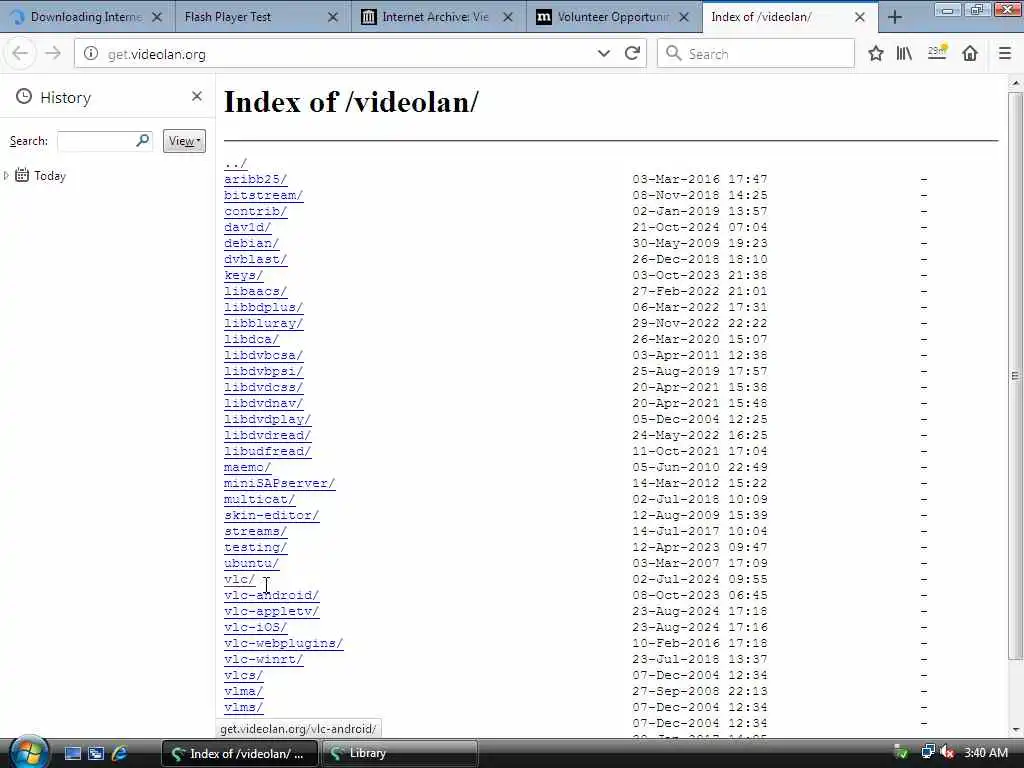
Task: Open the dav1d/ directory link
Action: click(x=248, y=227)
